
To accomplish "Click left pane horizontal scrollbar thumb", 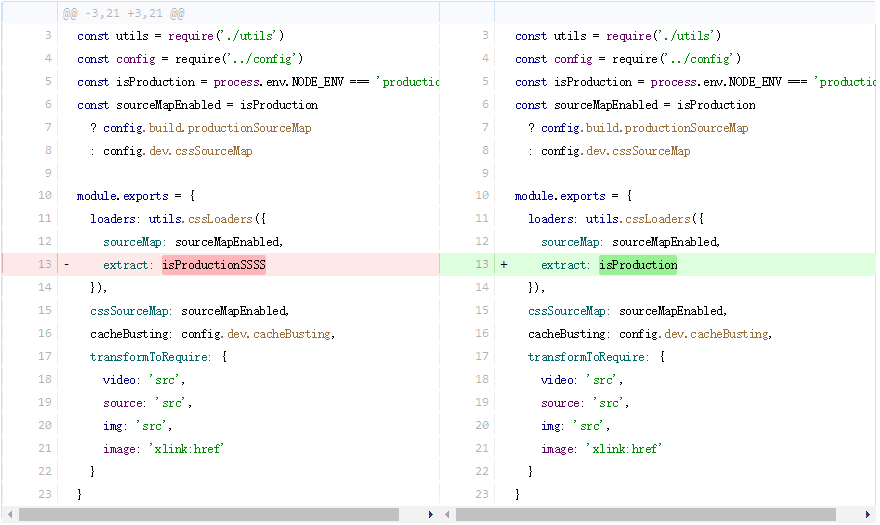I will (x=209, y=514).
